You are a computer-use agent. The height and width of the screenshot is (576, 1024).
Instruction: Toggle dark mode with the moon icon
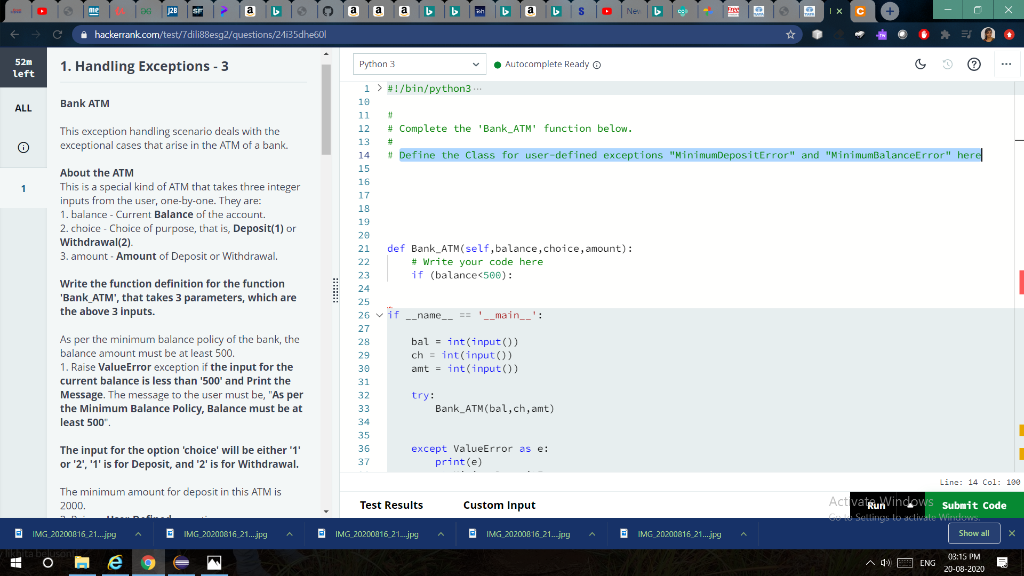pyautogui.click(x=919, y=65)
